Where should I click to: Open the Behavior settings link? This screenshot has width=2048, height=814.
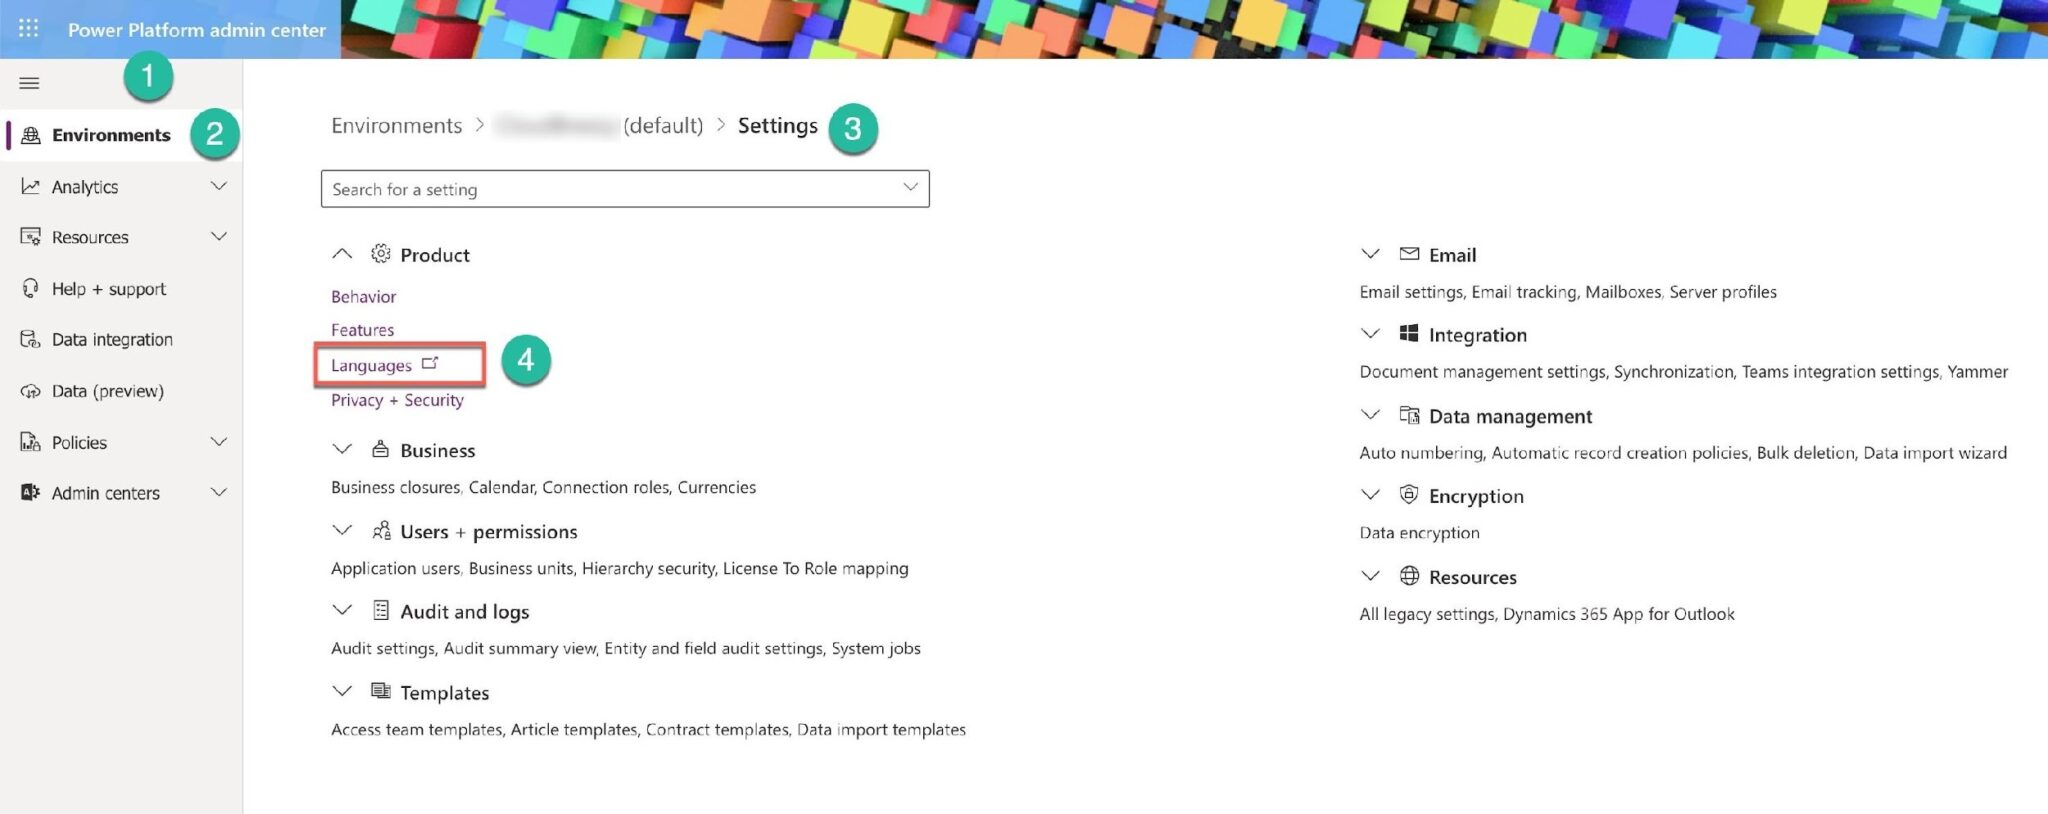tap(363, 297)
